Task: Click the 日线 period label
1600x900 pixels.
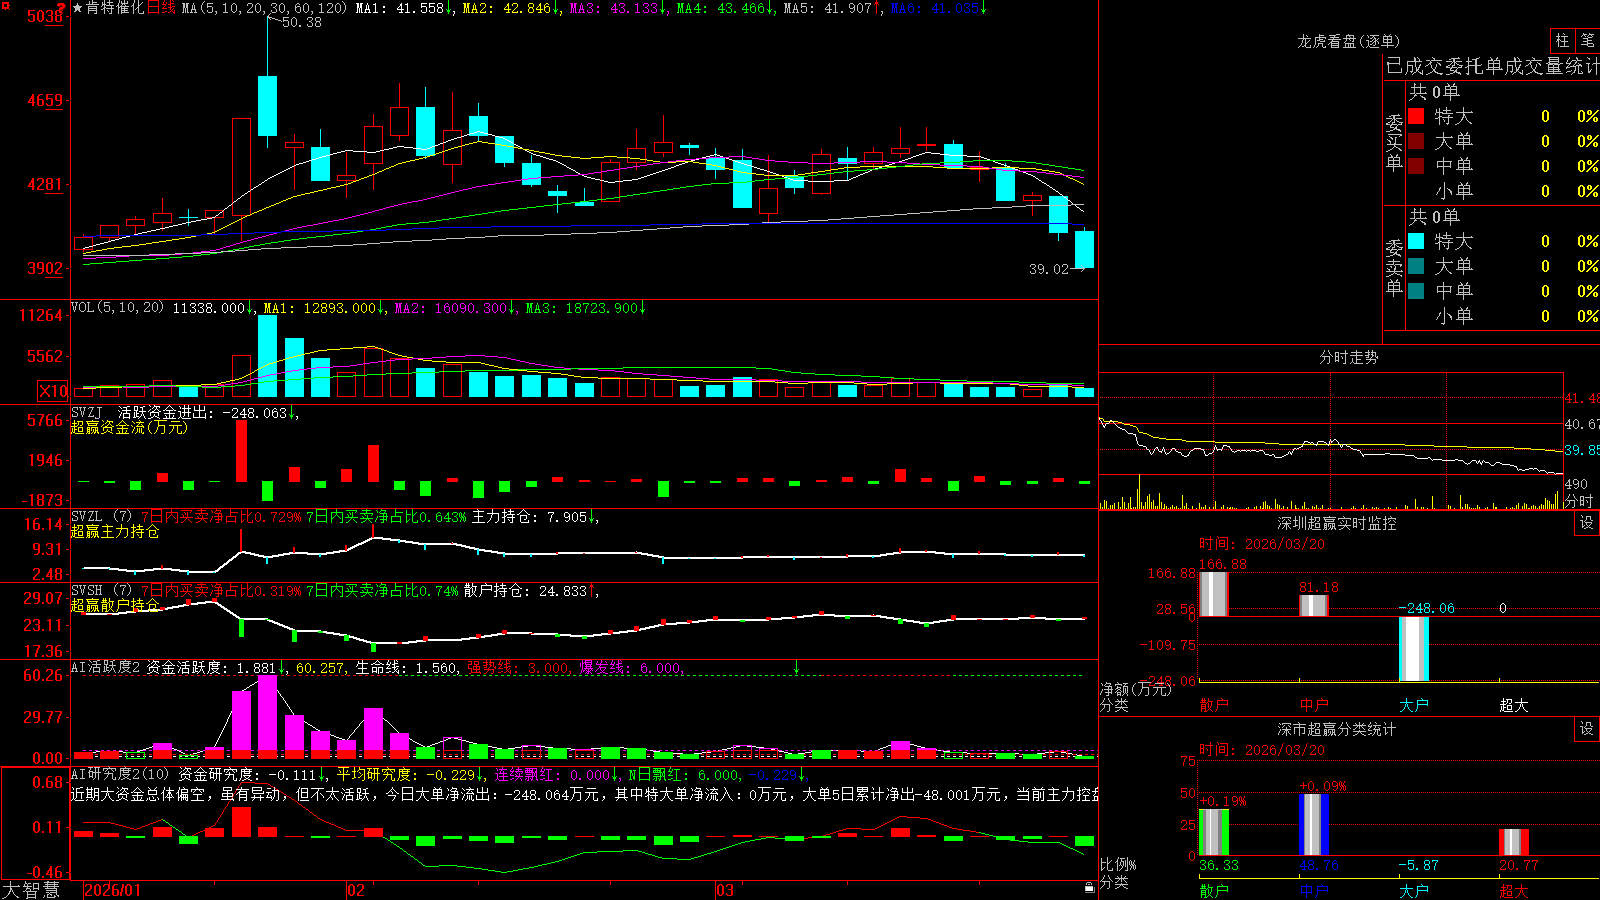Action: (x=161, y=8)
